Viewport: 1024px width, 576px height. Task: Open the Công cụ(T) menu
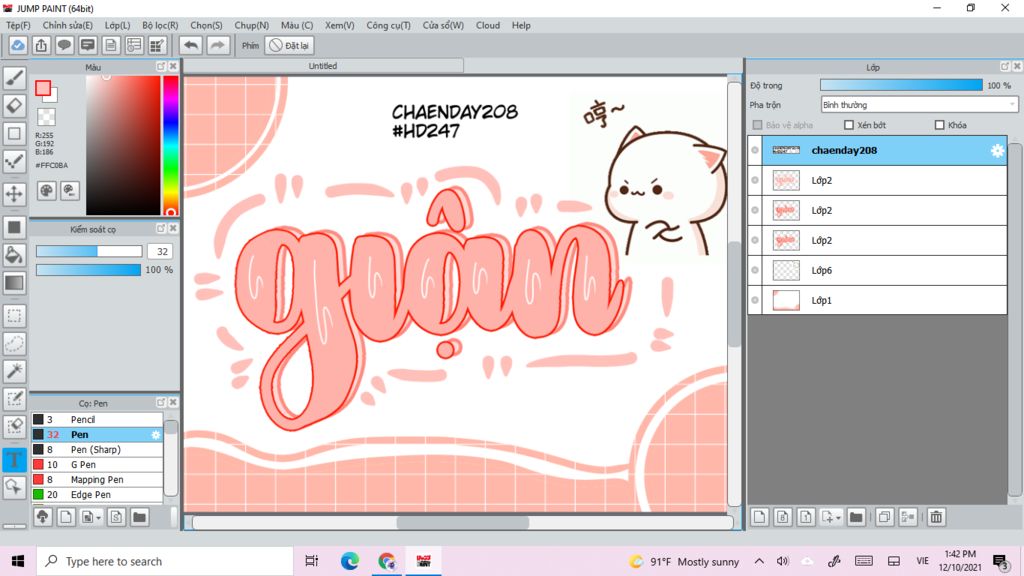[389, 25]
